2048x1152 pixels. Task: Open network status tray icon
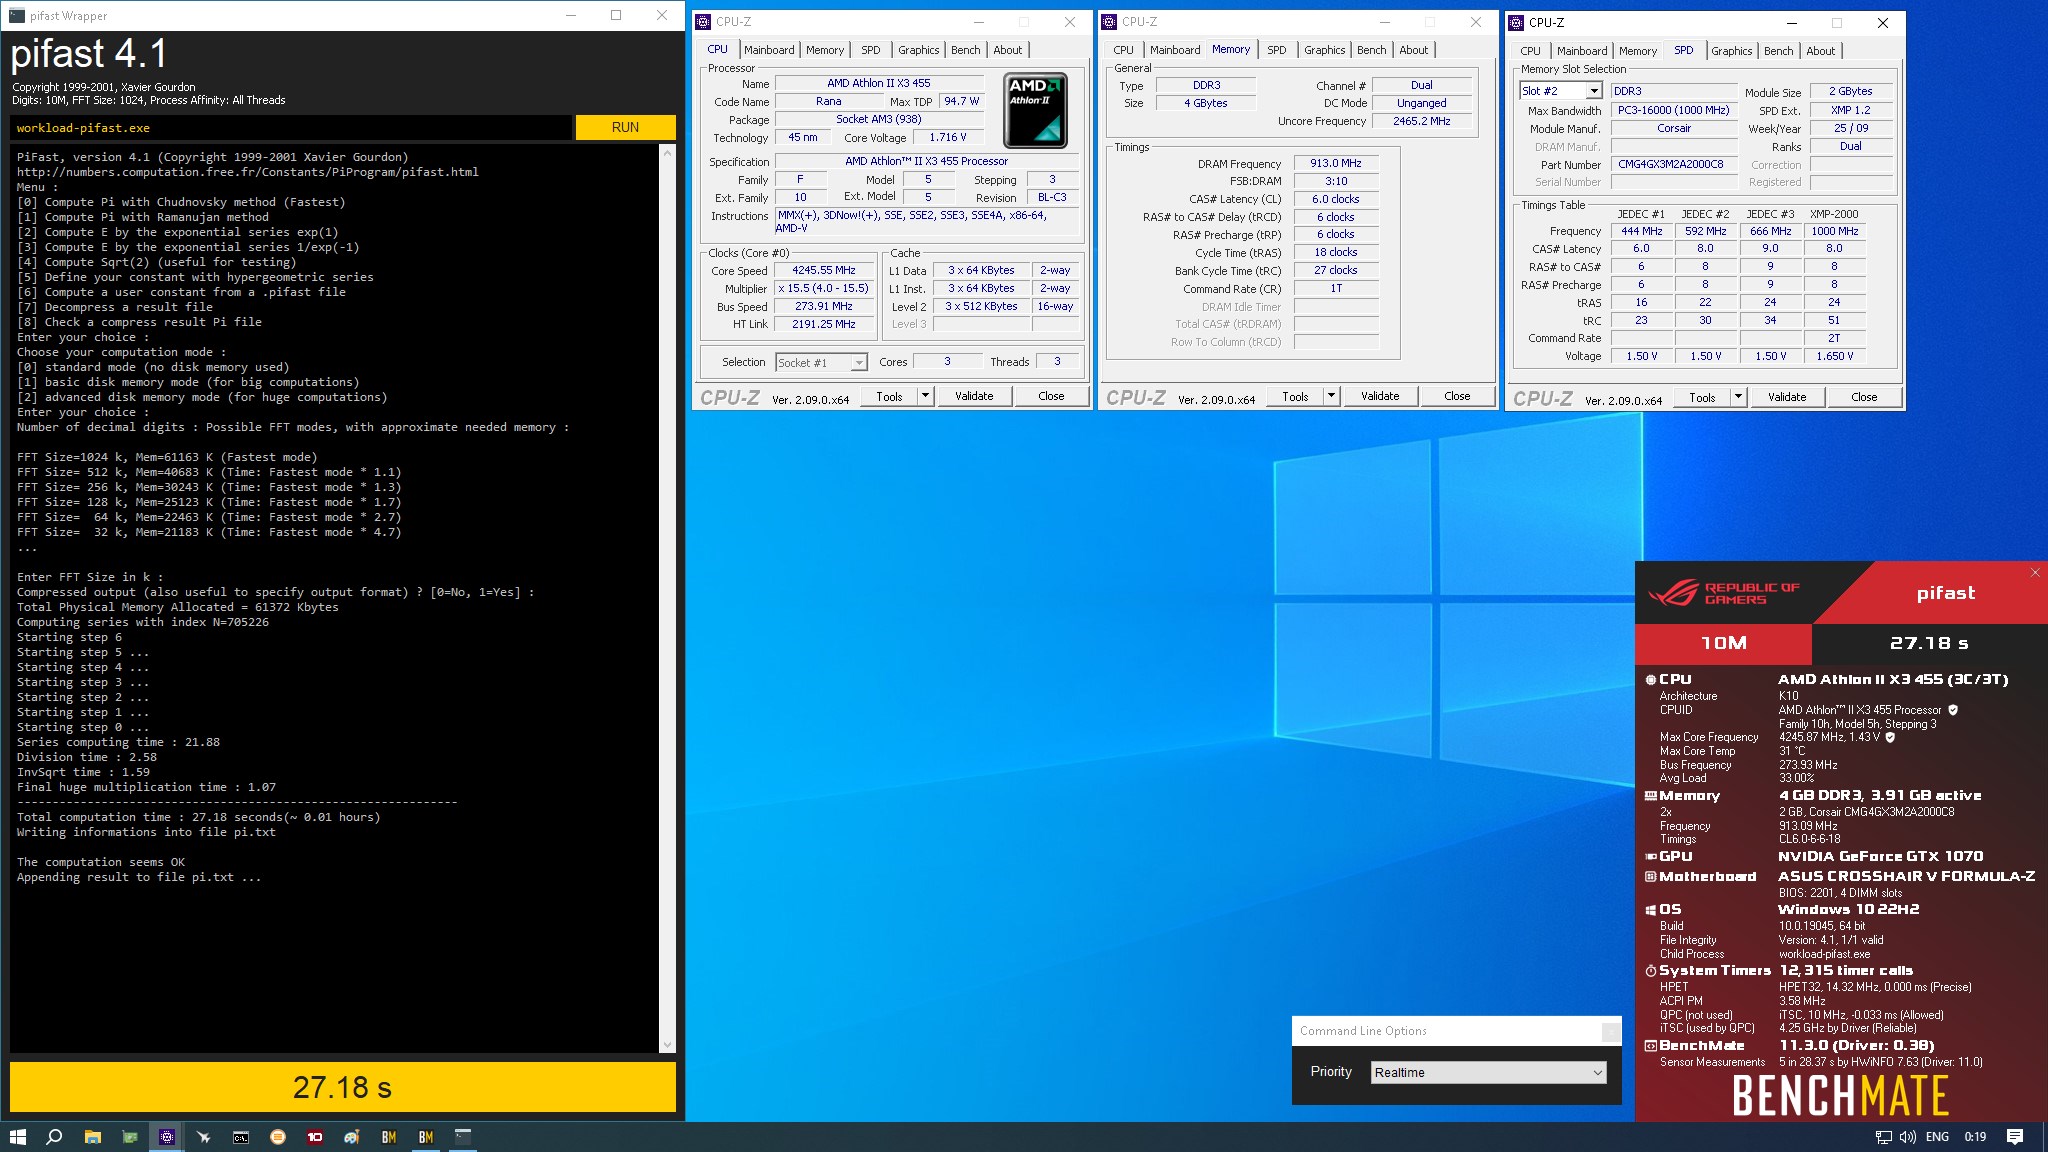[x=1883, y=1137]
